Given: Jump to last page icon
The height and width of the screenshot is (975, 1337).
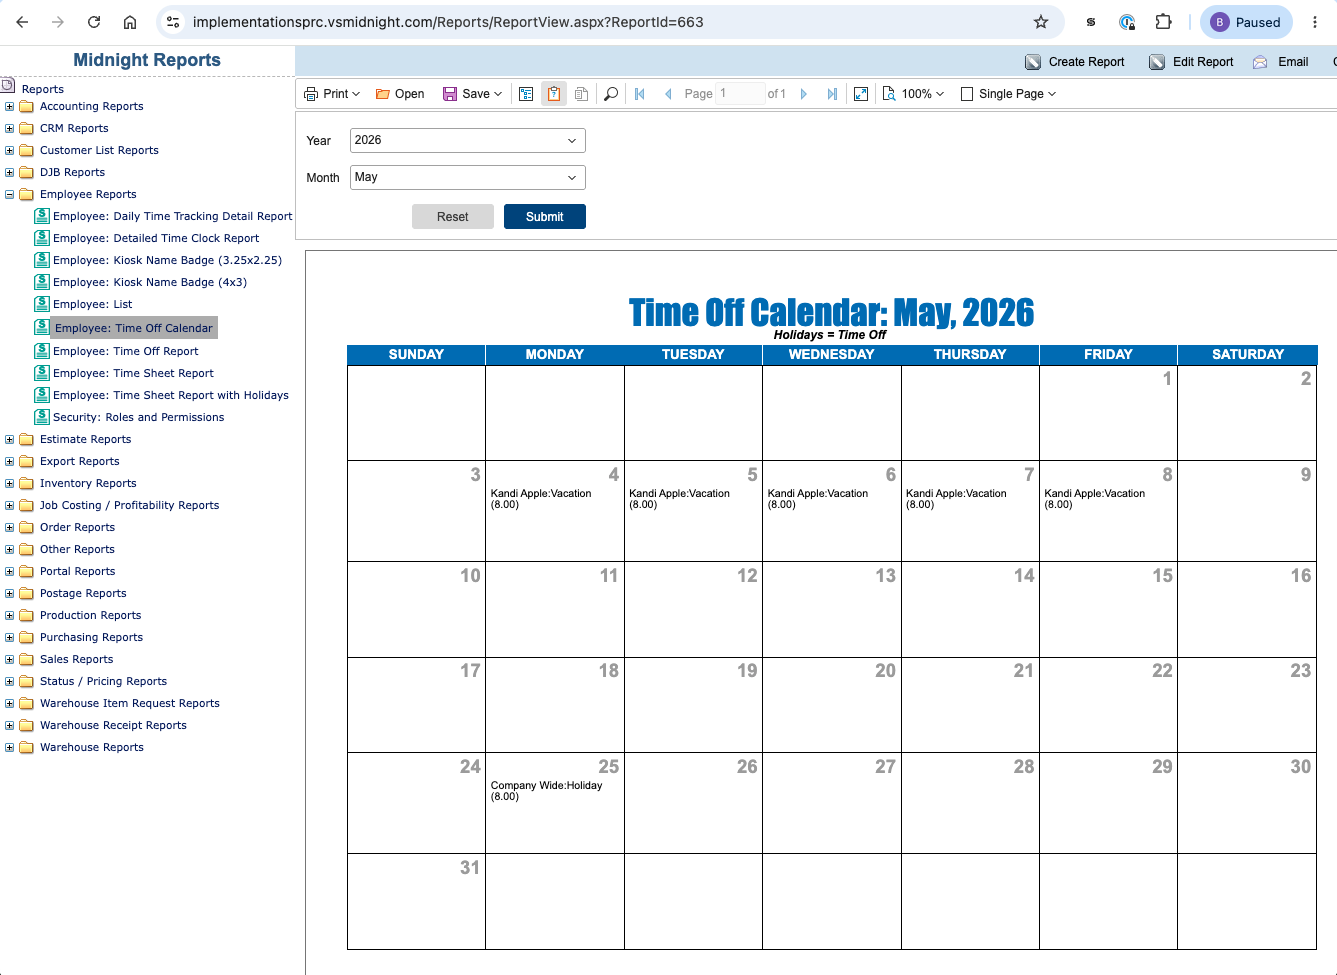Looking at the screenshot, I should coord(832,94).
